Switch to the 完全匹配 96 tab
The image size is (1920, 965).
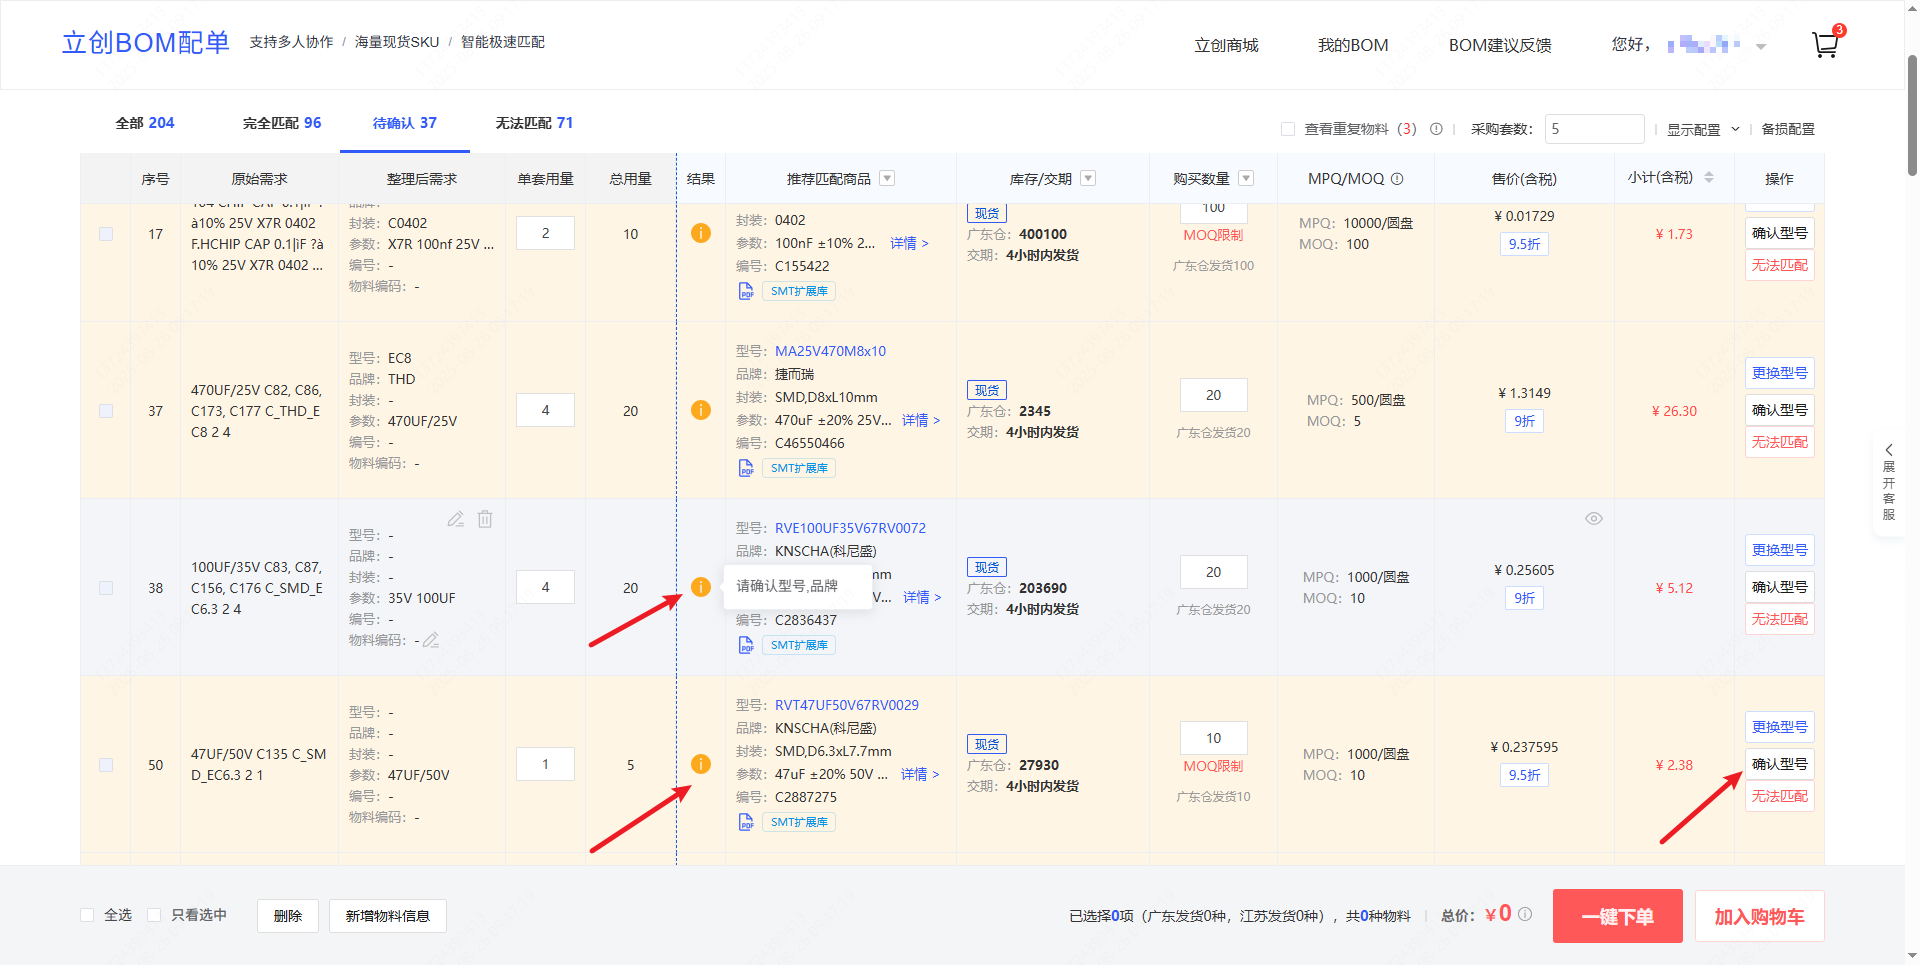point(281,123)
